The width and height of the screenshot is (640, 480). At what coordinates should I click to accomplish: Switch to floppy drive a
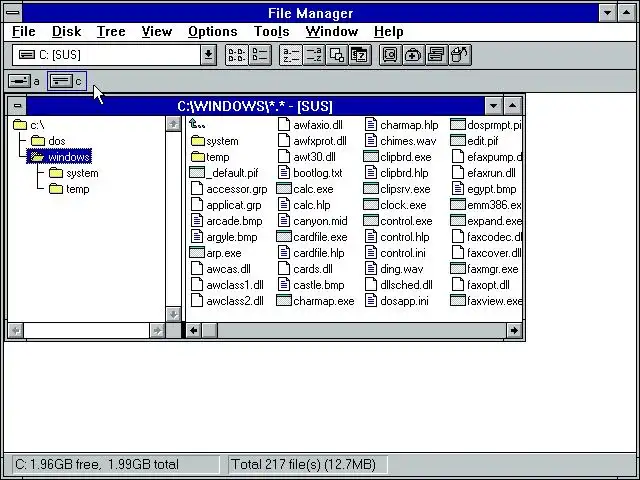coord(24,81)
